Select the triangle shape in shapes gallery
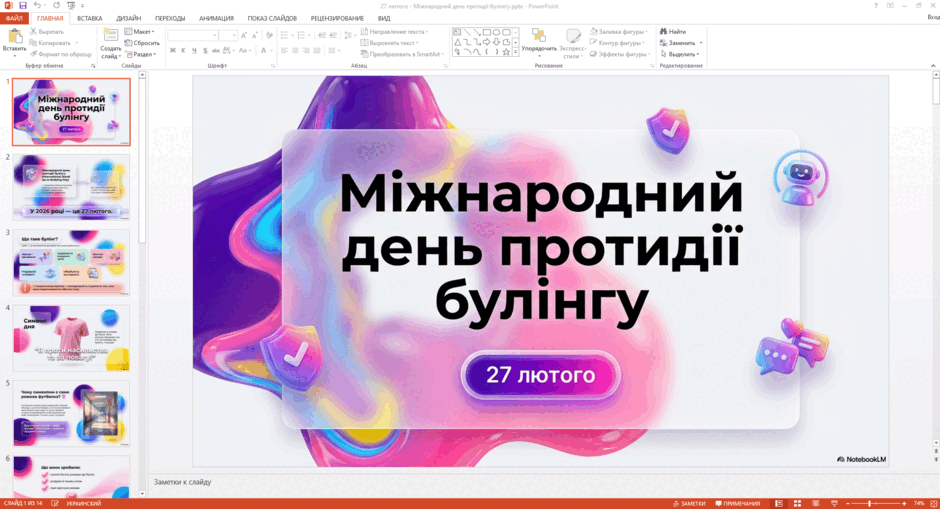Screen dimensions: 940x509 [457, 42]
